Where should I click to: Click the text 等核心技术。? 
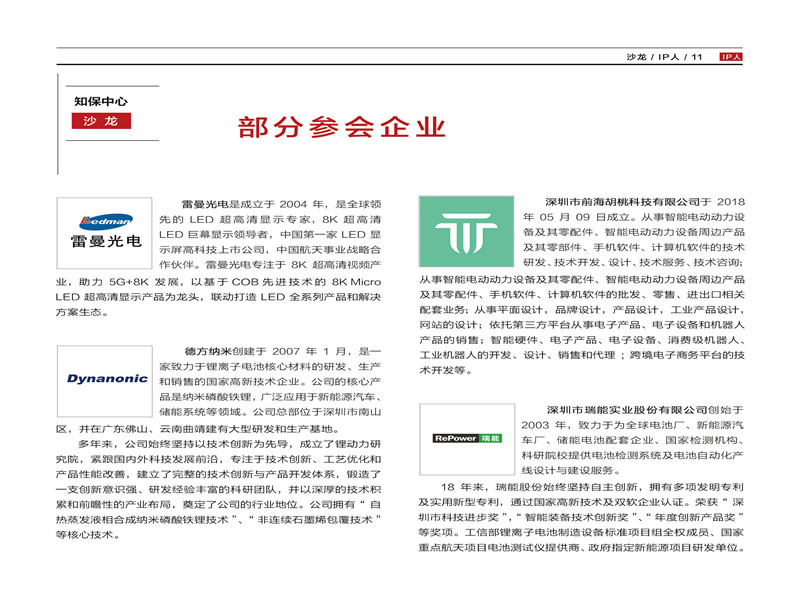88,535
